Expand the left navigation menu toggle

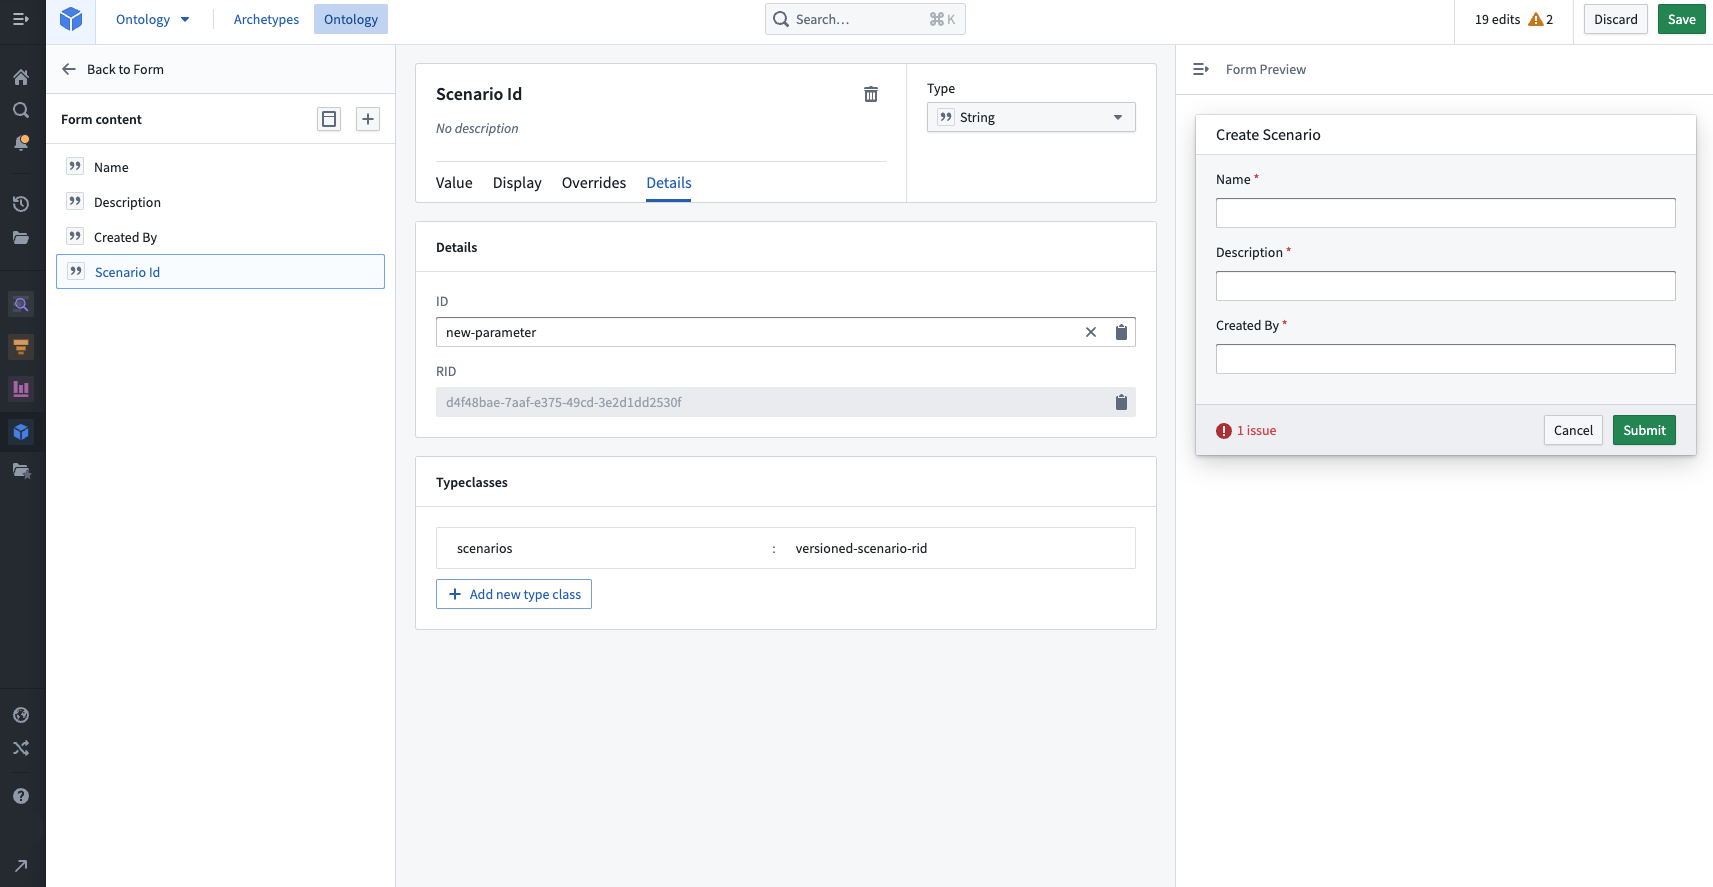pos(20,19)
